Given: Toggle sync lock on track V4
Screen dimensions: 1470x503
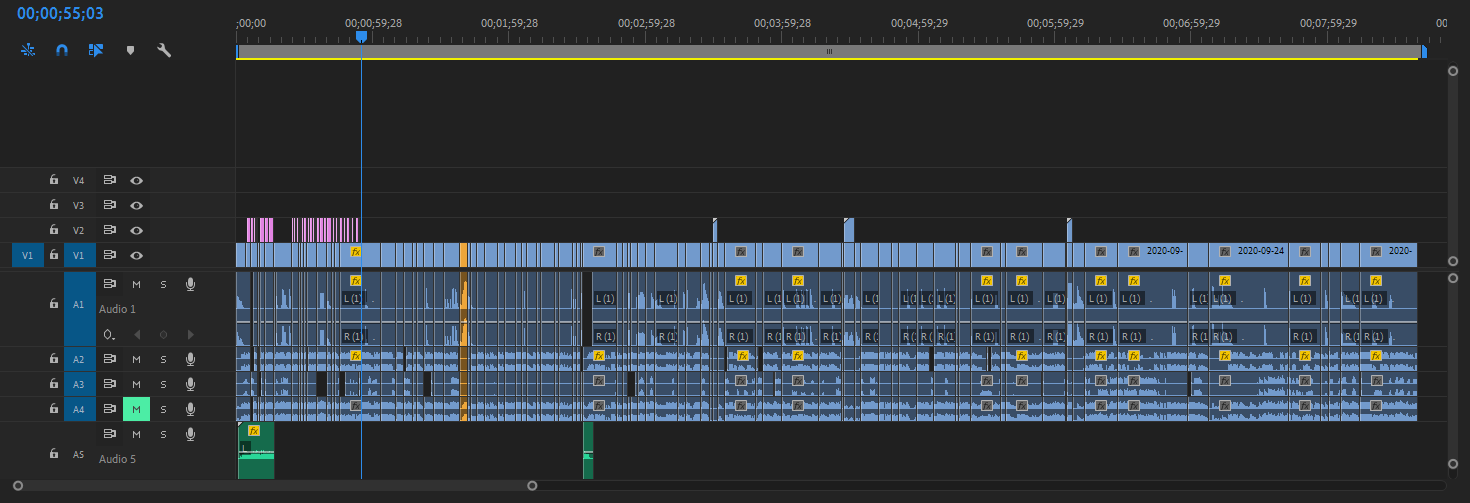Looking at the screenshot, I should click(x=109, y=181).
